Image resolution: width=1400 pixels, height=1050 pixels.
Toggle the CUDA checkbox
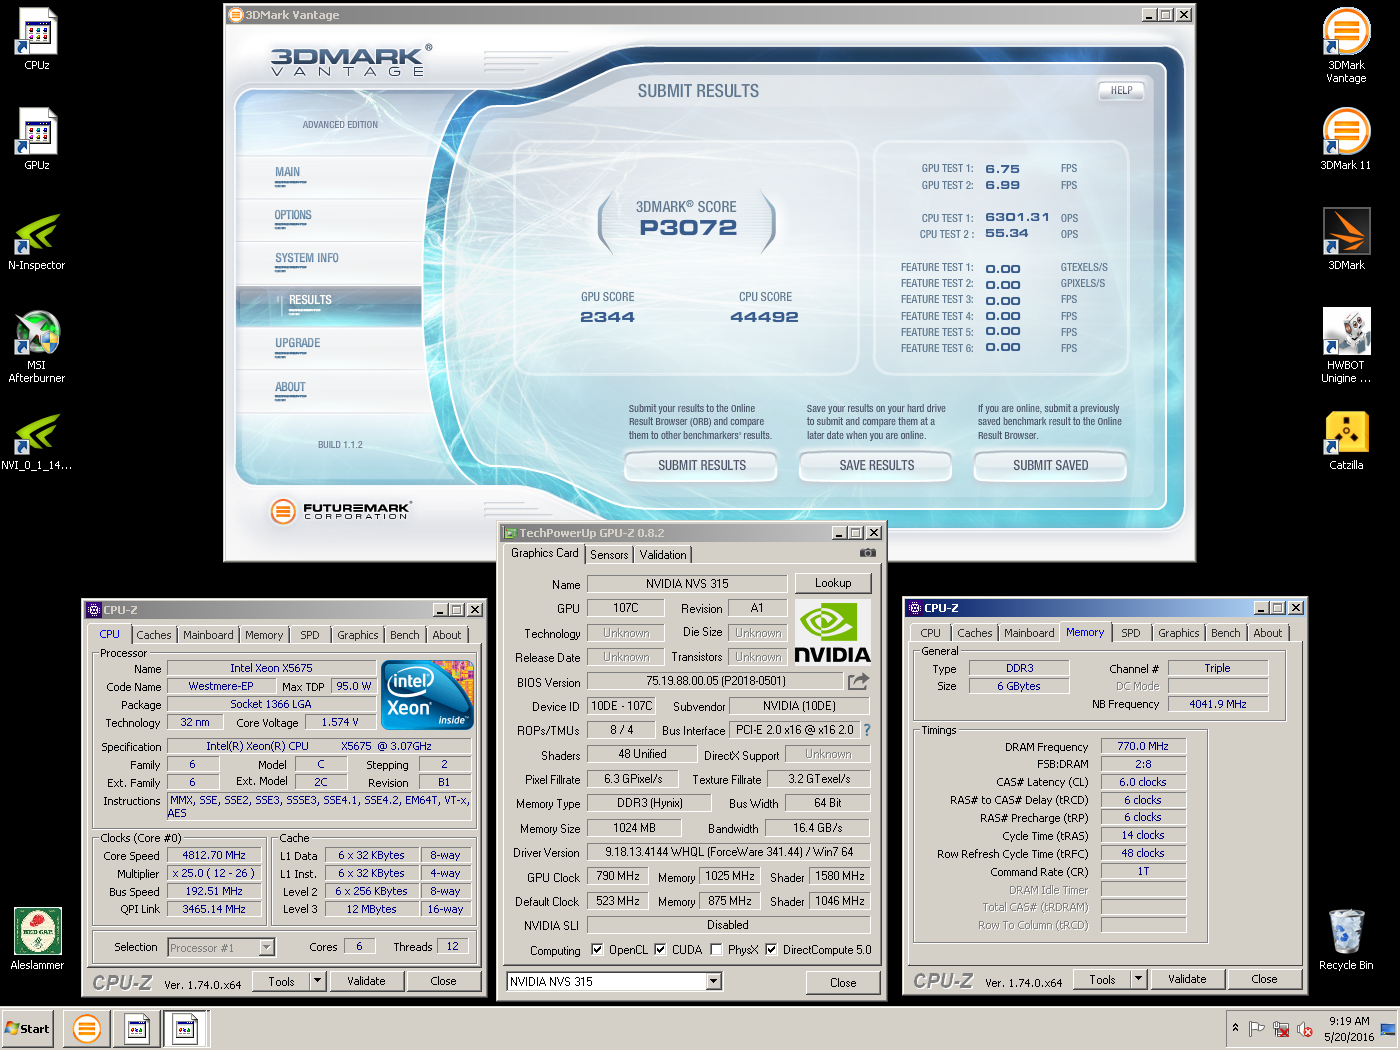point(660,950)
